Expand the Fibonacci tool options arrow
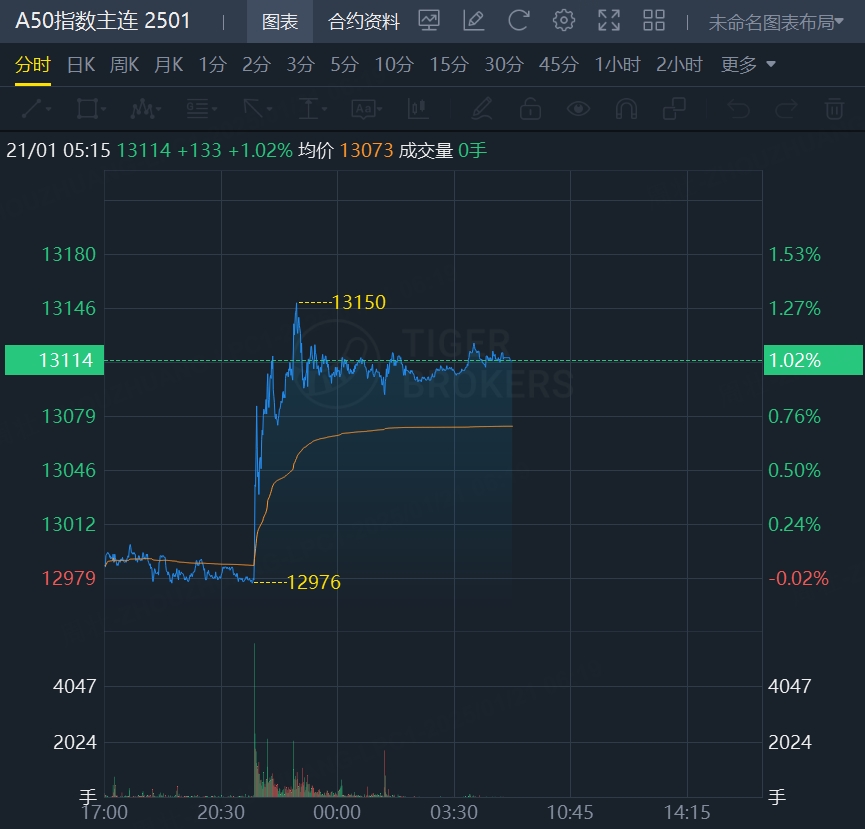This screenshot has height=829, width=865. pyautogui.click(x=214, y=109)
